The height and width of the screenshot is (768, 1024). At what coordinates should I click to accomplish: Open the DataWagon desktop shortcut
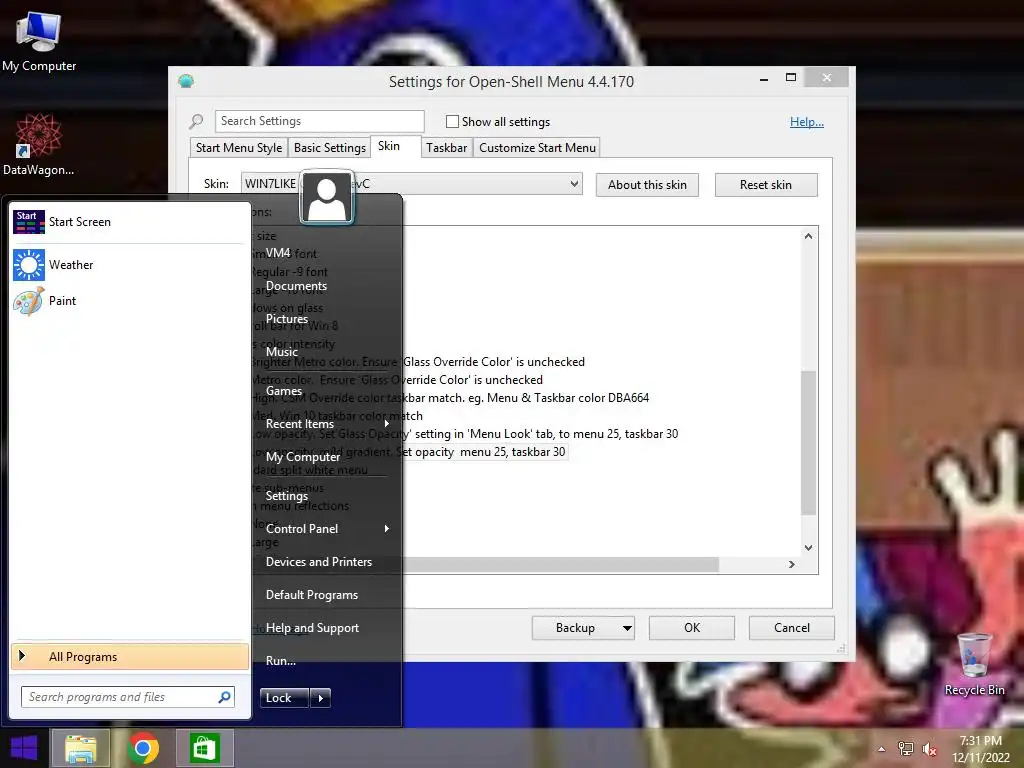pyautogui.click(x=38, y=144)
